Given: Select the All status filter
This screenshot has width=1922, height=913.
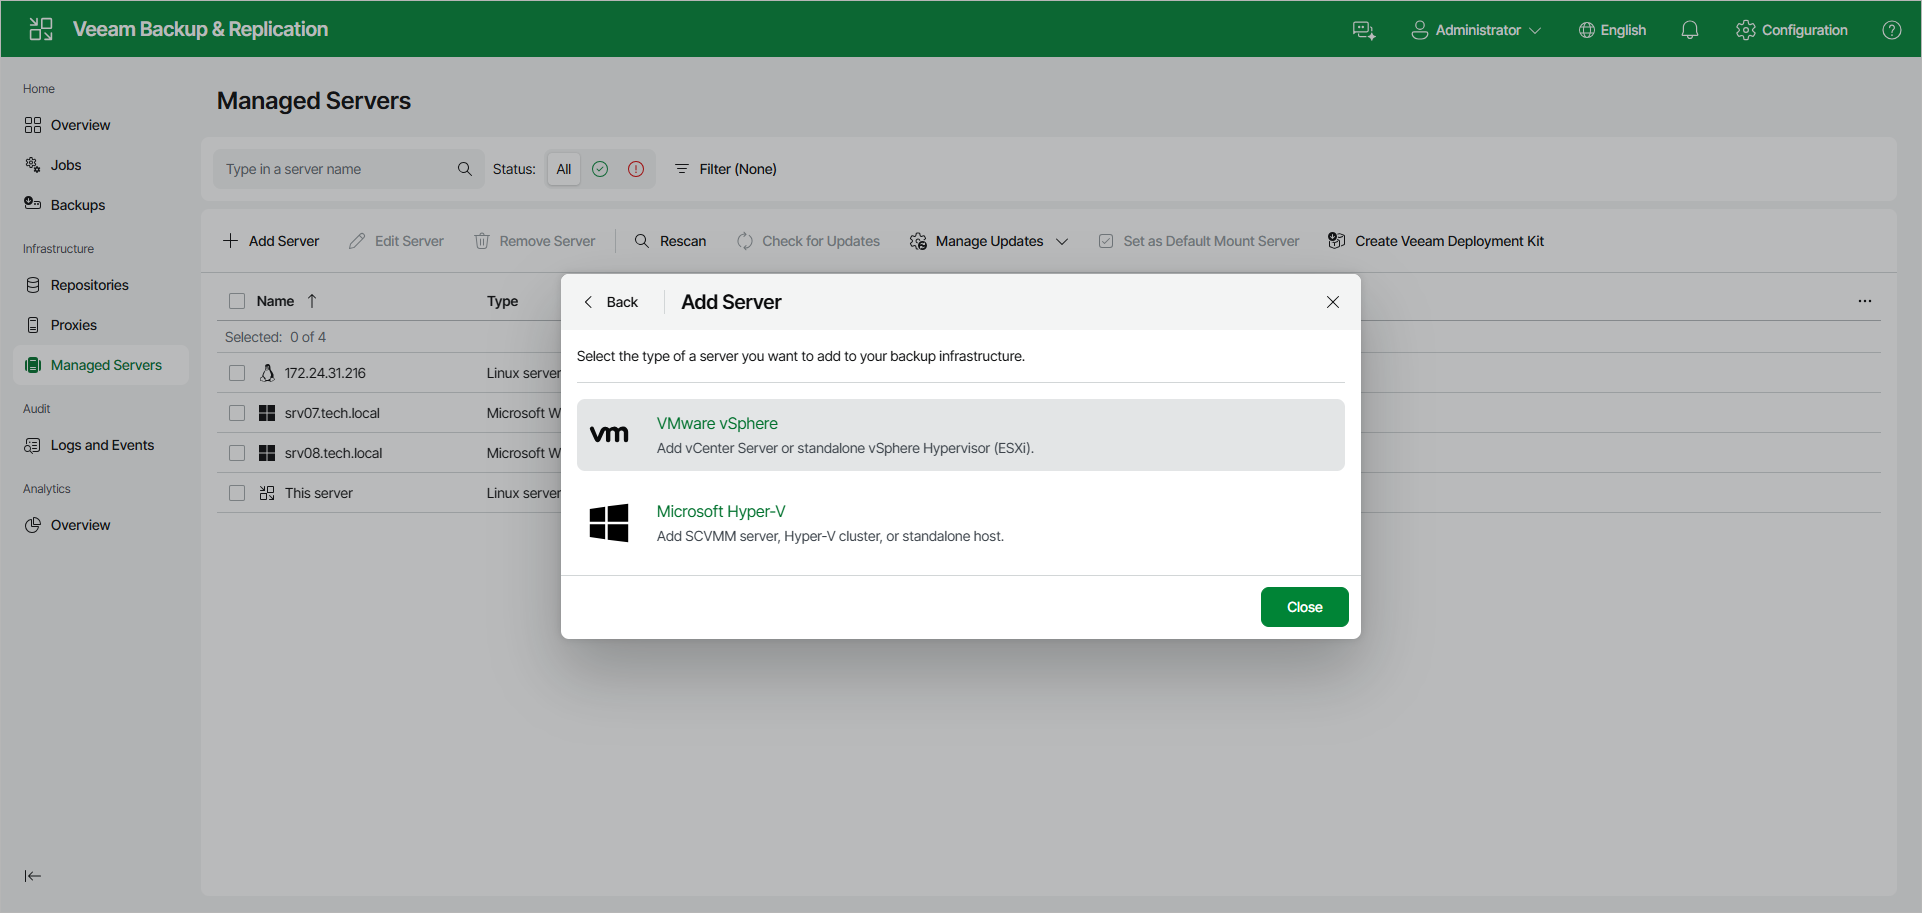Looking at the screenshot, I should tap(564, 169).
